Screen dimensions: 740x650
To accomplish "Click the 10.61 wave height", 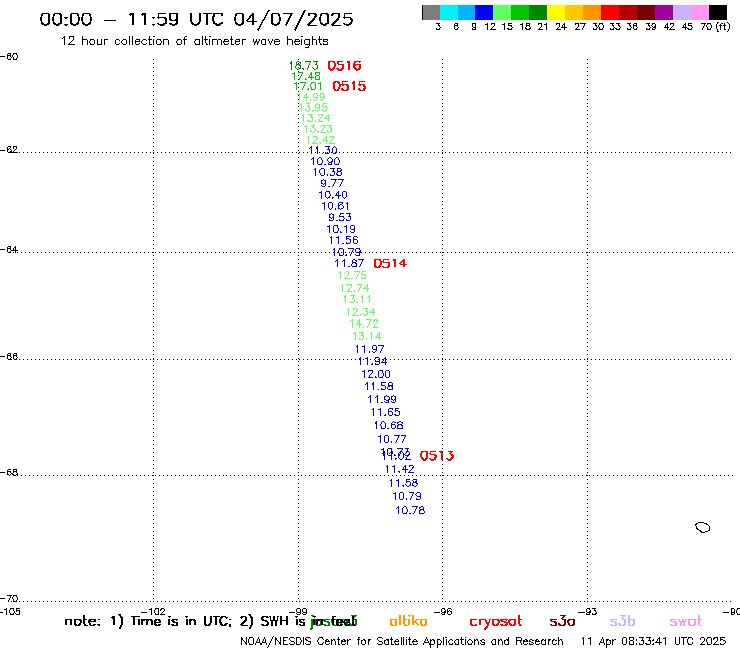I will (336, 206).
